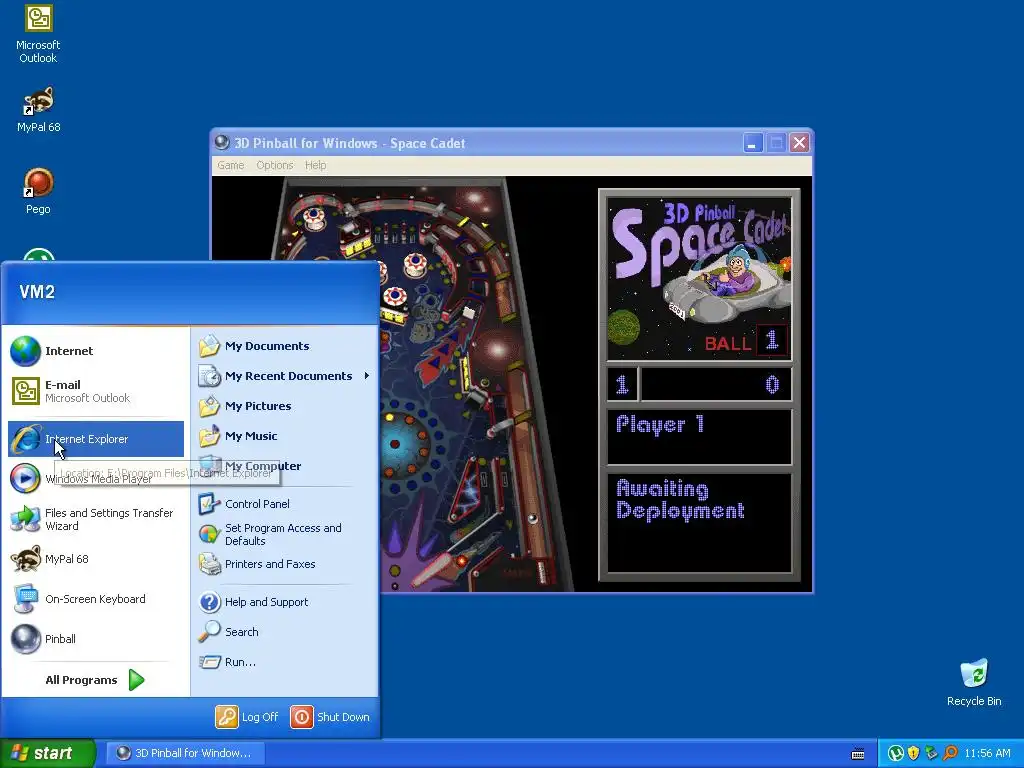The image size is (1024, 768).
Task: Open Printers and Faxes
Action: point(284,564)
